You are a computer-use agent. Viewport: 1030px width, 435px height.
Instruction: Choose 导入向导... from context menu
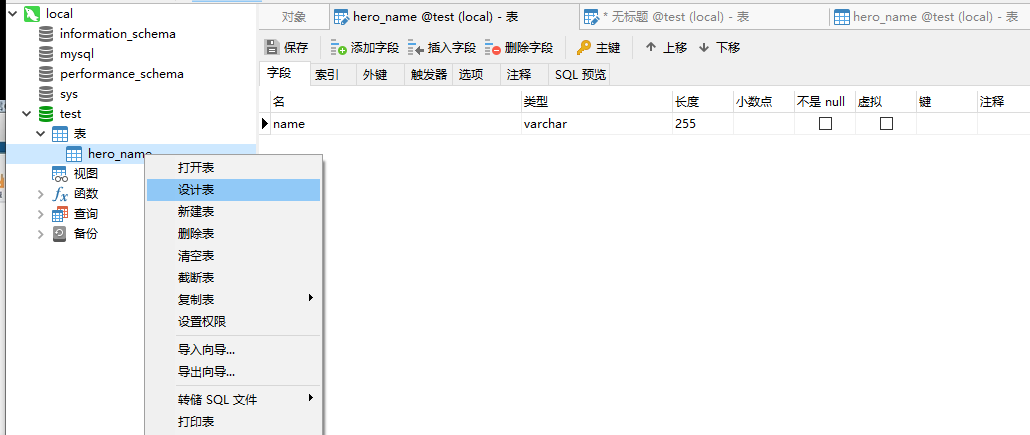[233, 350]
